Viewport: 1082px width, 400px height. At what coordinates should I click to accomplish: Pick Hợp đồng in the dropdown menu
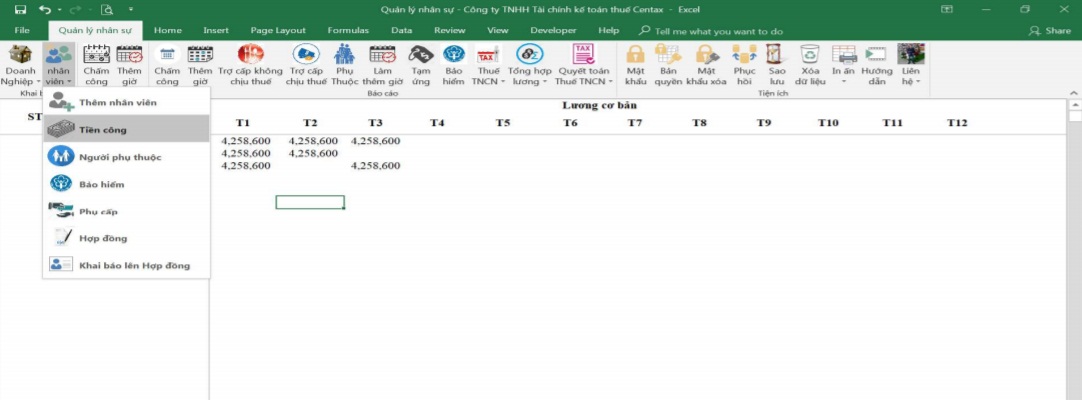102,238
